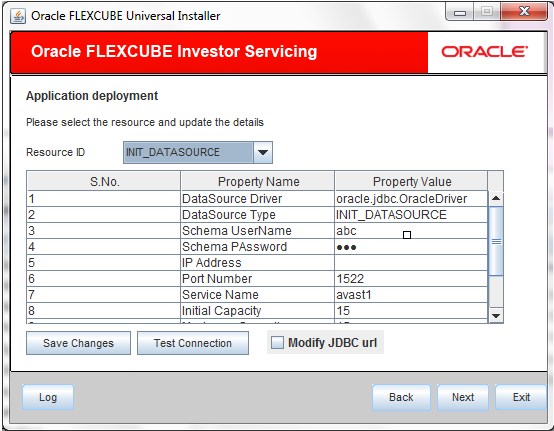Select the Port Number name cell
This screenshot has width=554, height=431.
(258, 279)
